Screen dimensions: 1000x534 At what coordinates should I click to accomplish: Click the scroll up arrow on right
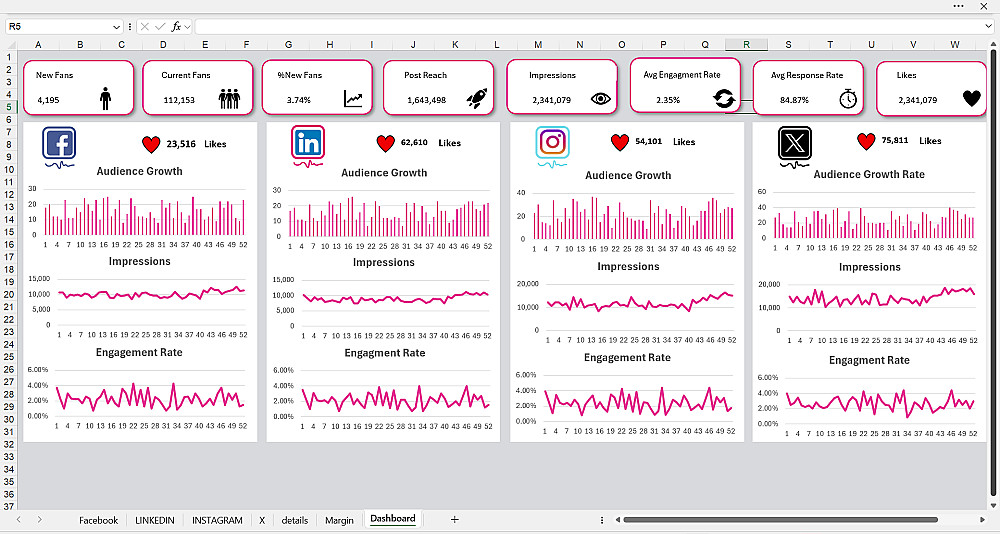pyautogui.click(x=993, y=43)
